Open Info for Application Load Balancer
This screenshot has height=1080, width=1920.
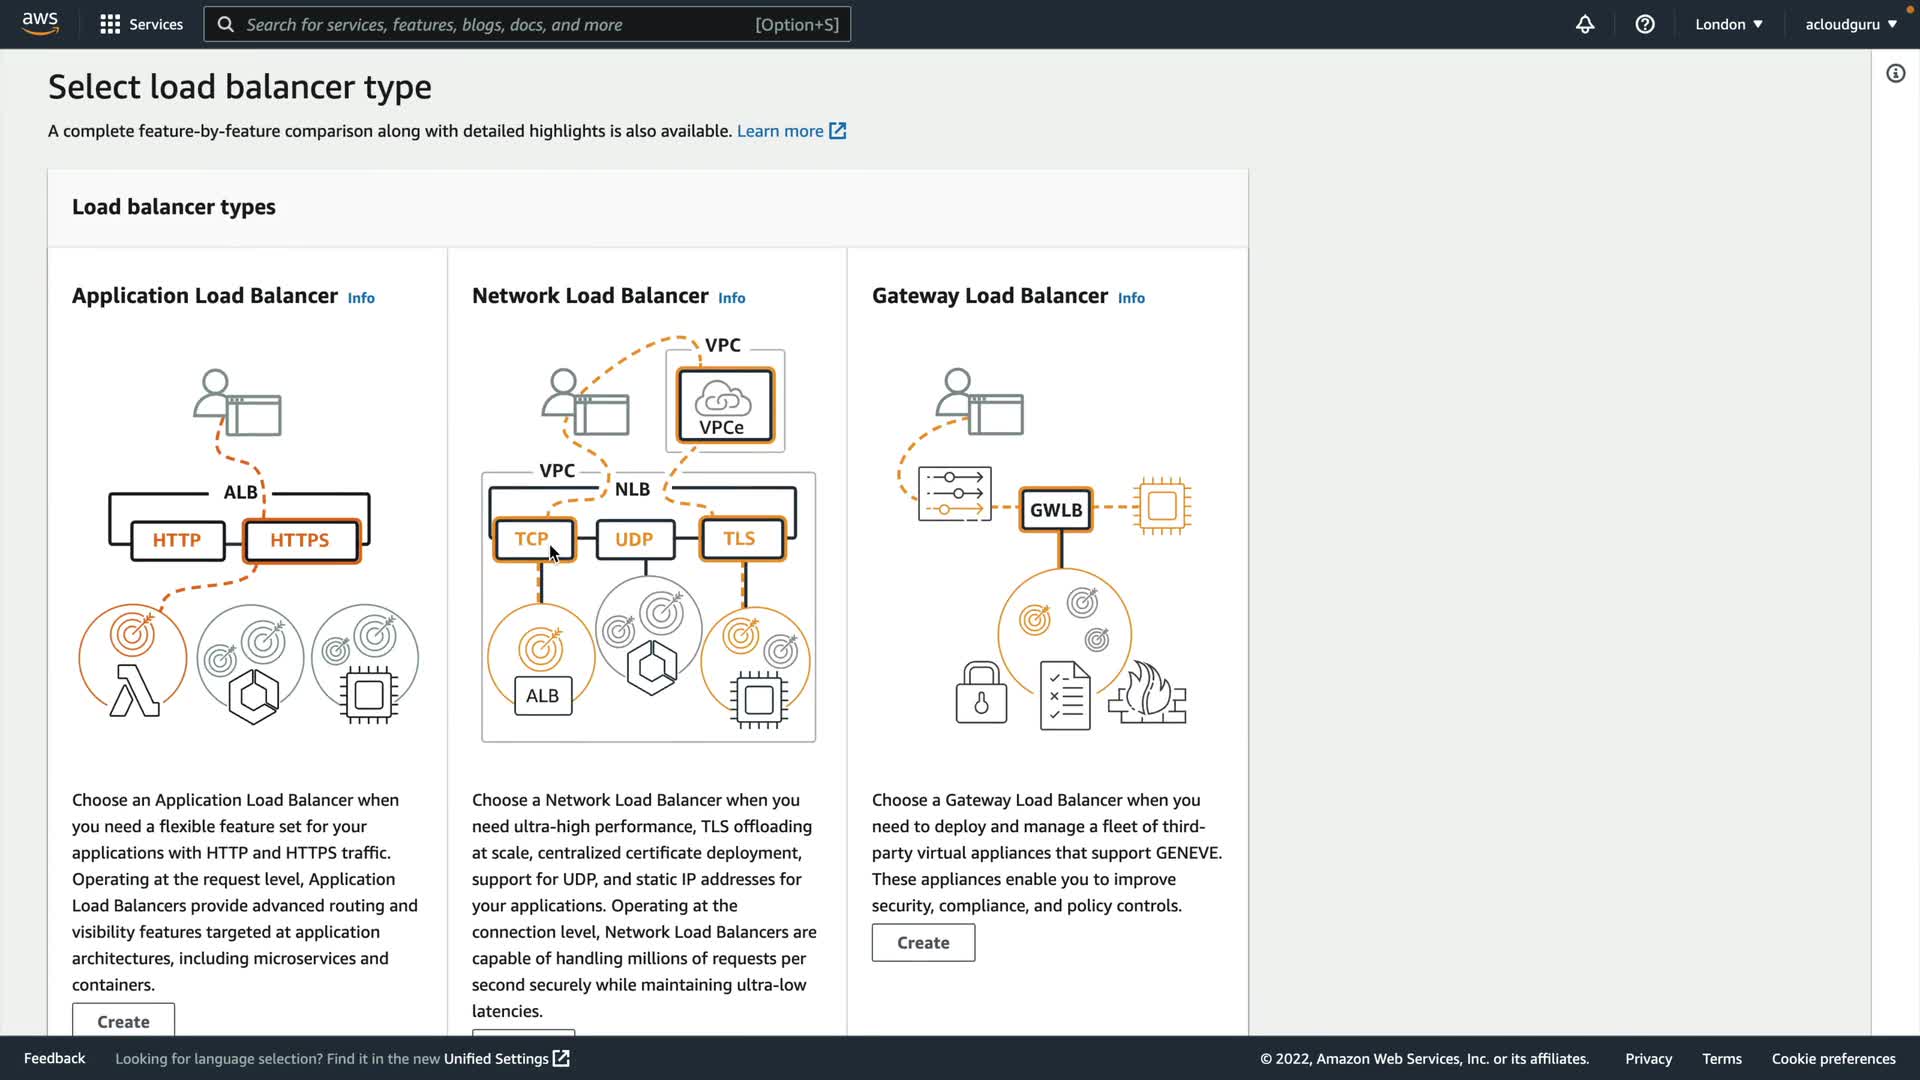click(x=361, y=298)
